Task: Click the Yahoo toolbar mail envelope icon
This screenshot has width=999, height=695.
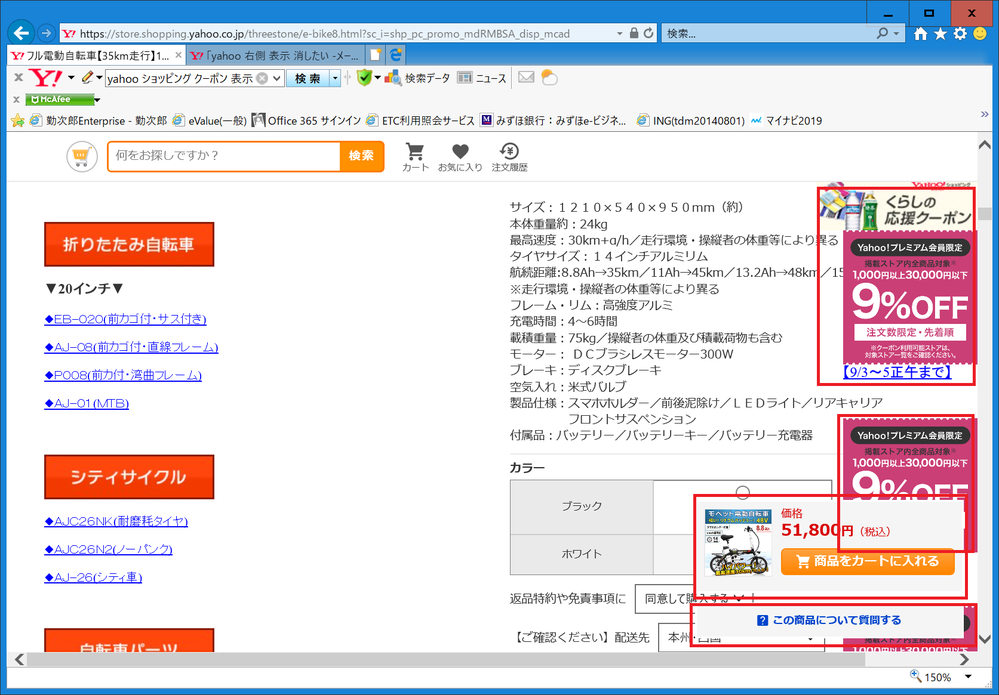Action: click(526, 78)
